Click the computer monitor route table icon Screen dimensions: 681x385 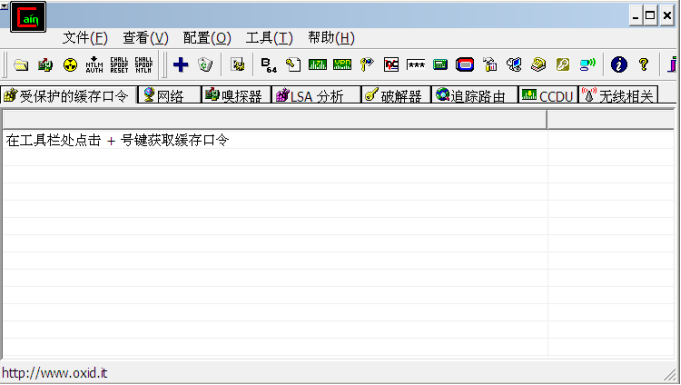[x=514, y=65]
